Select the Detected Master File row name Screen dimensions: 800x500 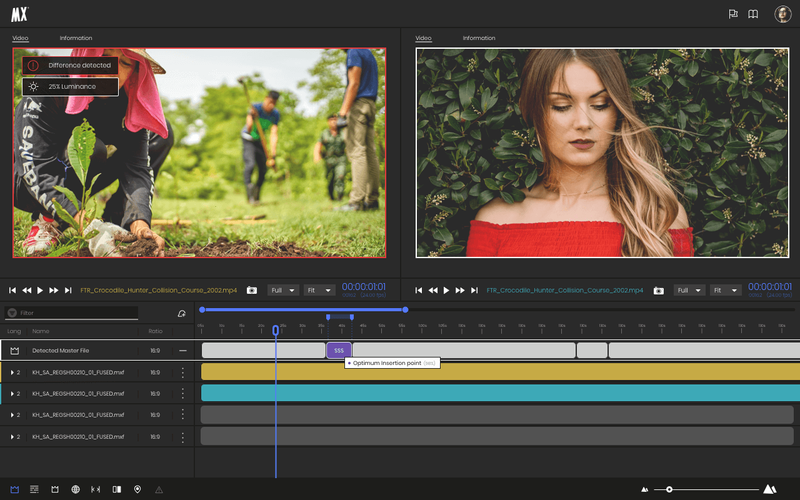pos(61,351)
